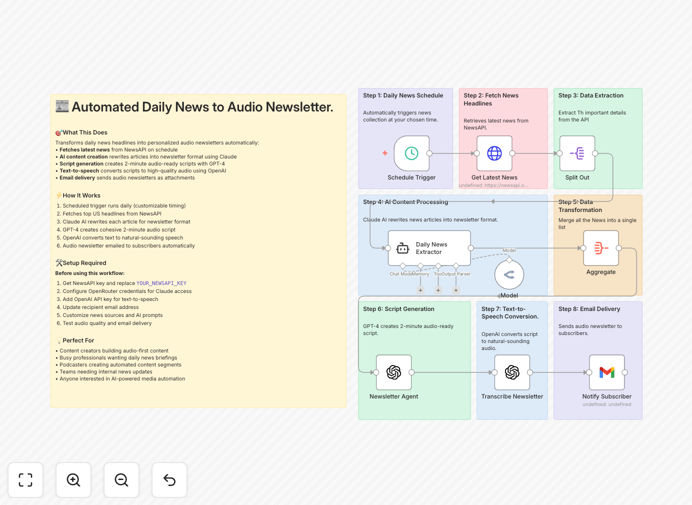Click 'Sends audio newsletter to subscribers.' description
Image resolution: width=692 pixels, height=505 pixels.
[590, 330]
